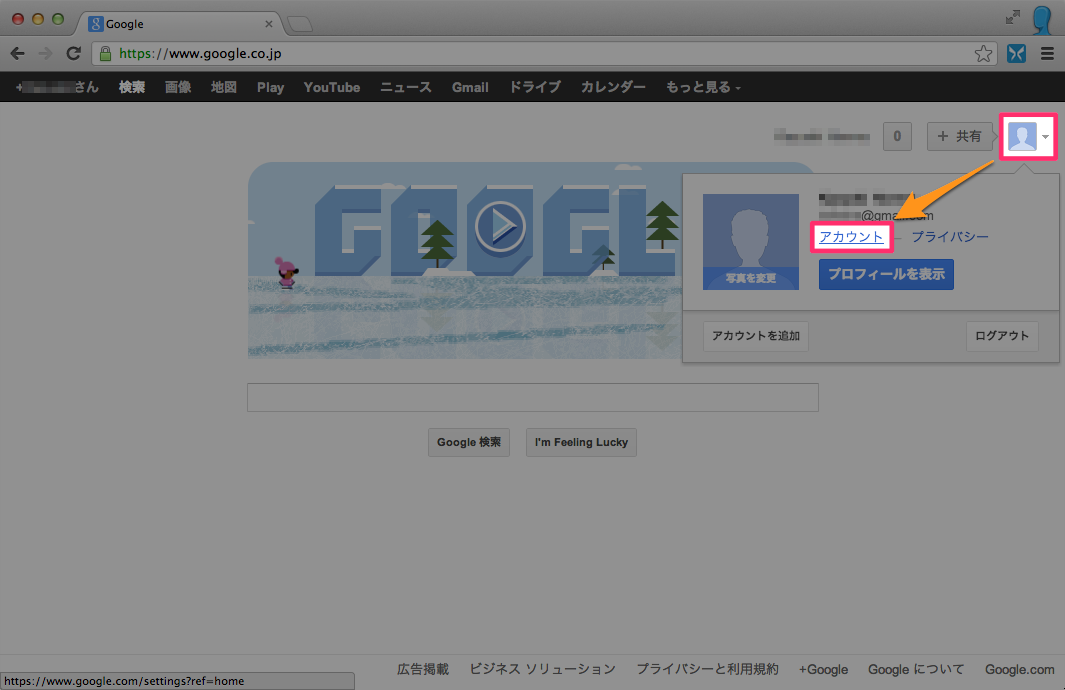Open the new tab button
Screen dimensions: 1065x690
pos(300,24)
